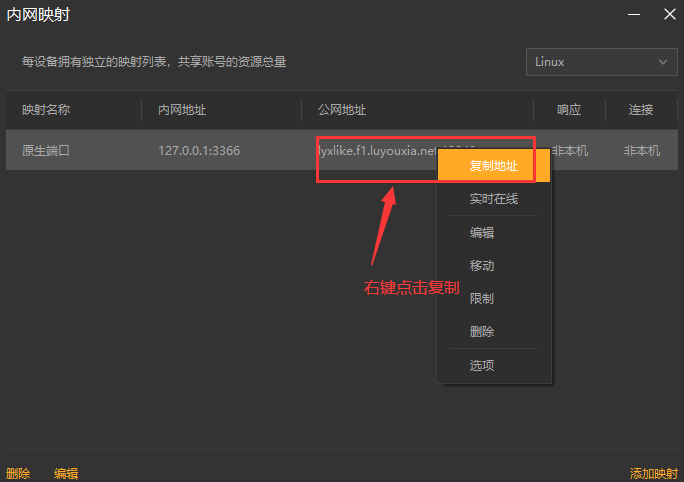Minimize the 内网映射 window
Viewport: 684px width, 482px height.
[634, 14]
